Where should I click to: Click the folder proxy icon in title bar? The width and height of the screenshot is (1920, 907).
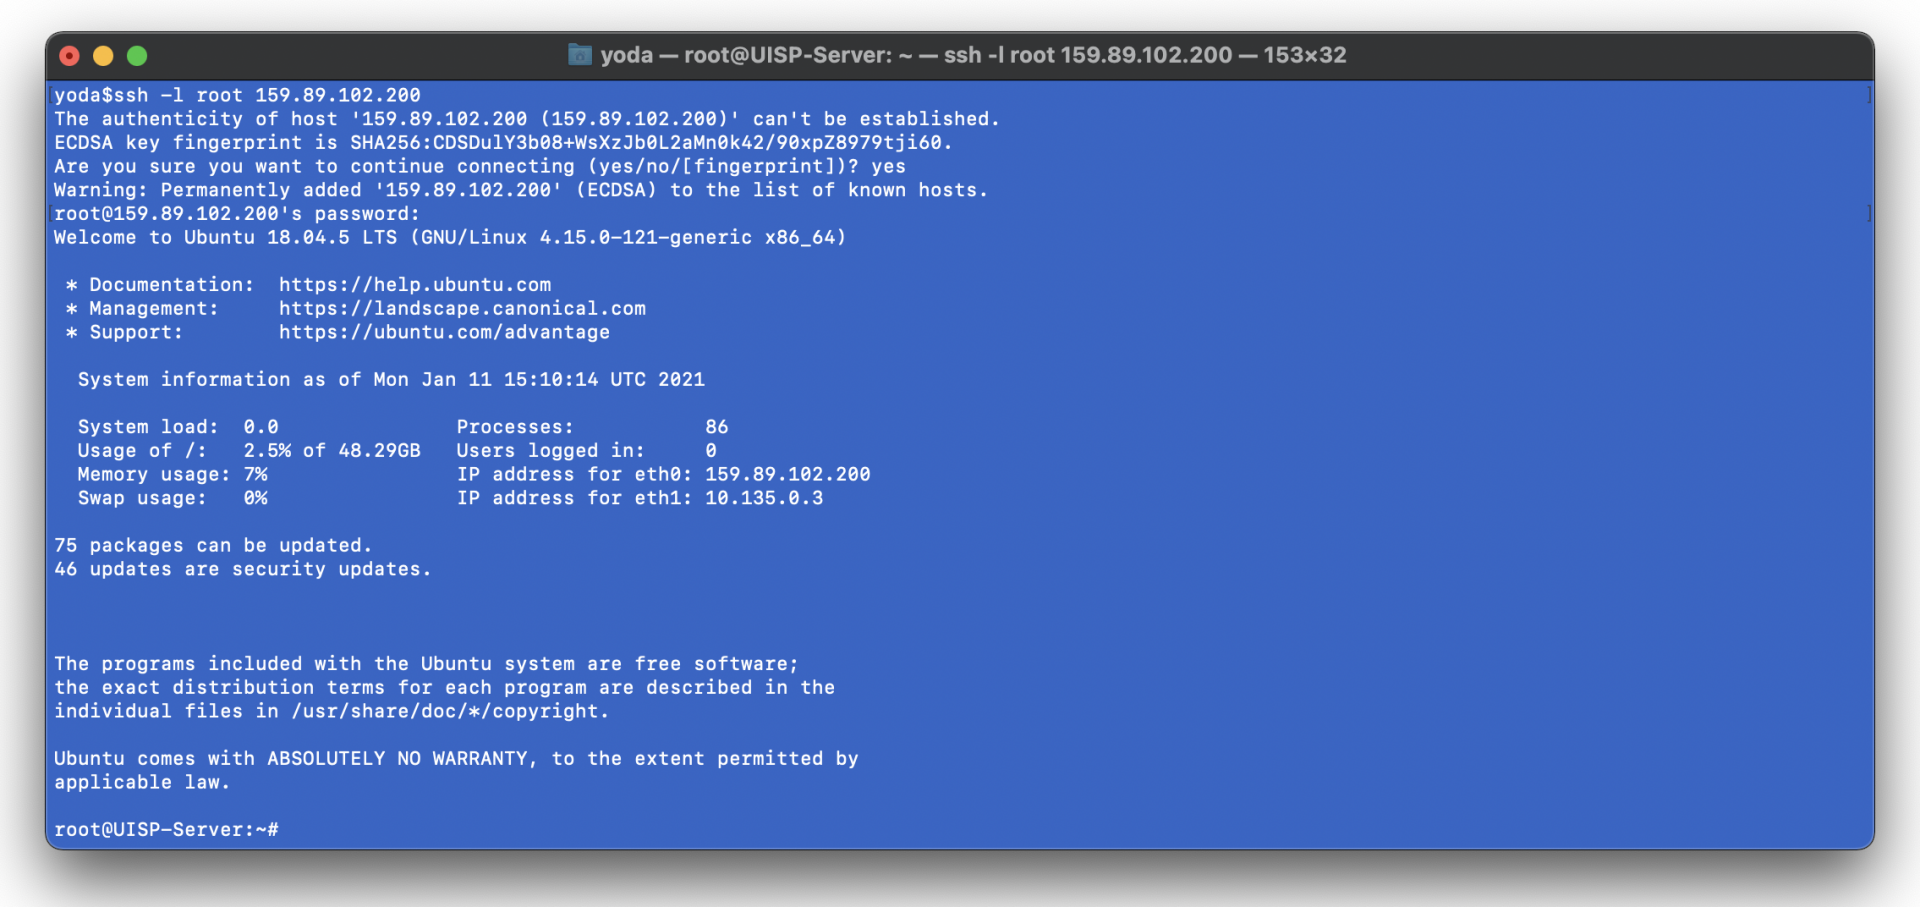pyautogui.click(x=580, y=55)
